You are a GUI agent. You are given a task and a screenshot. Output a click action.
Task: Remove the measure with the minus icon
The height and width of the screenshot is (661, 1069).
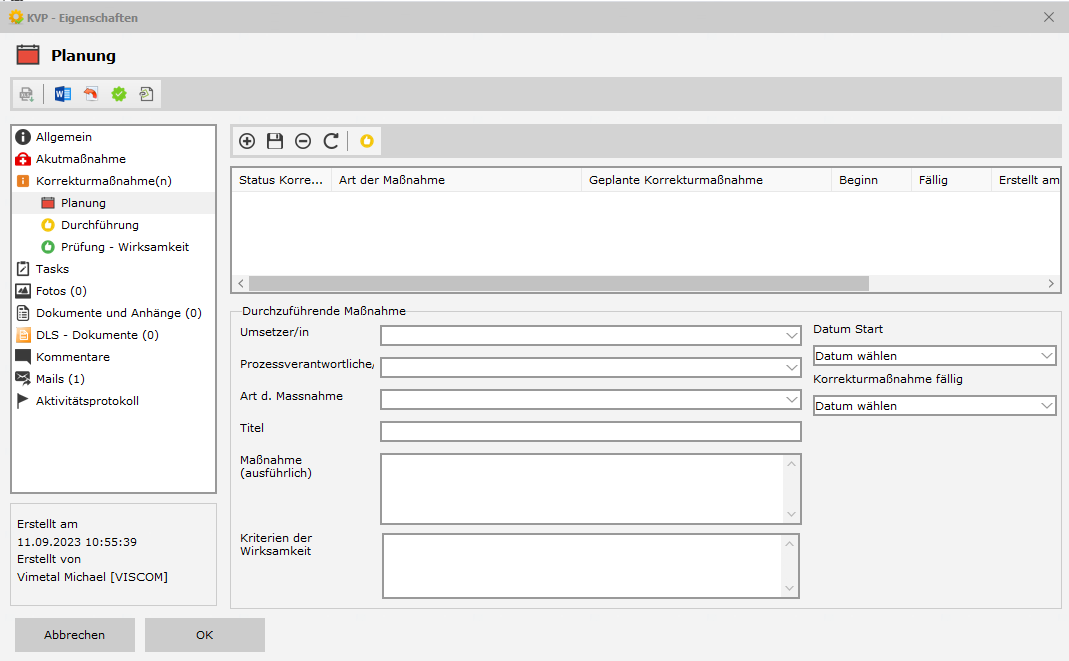click(303, 141)
